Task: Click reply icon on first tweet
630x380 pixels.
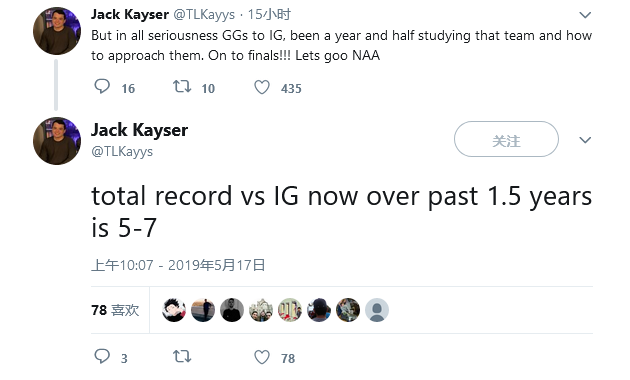Action: [x=102, y=87]
